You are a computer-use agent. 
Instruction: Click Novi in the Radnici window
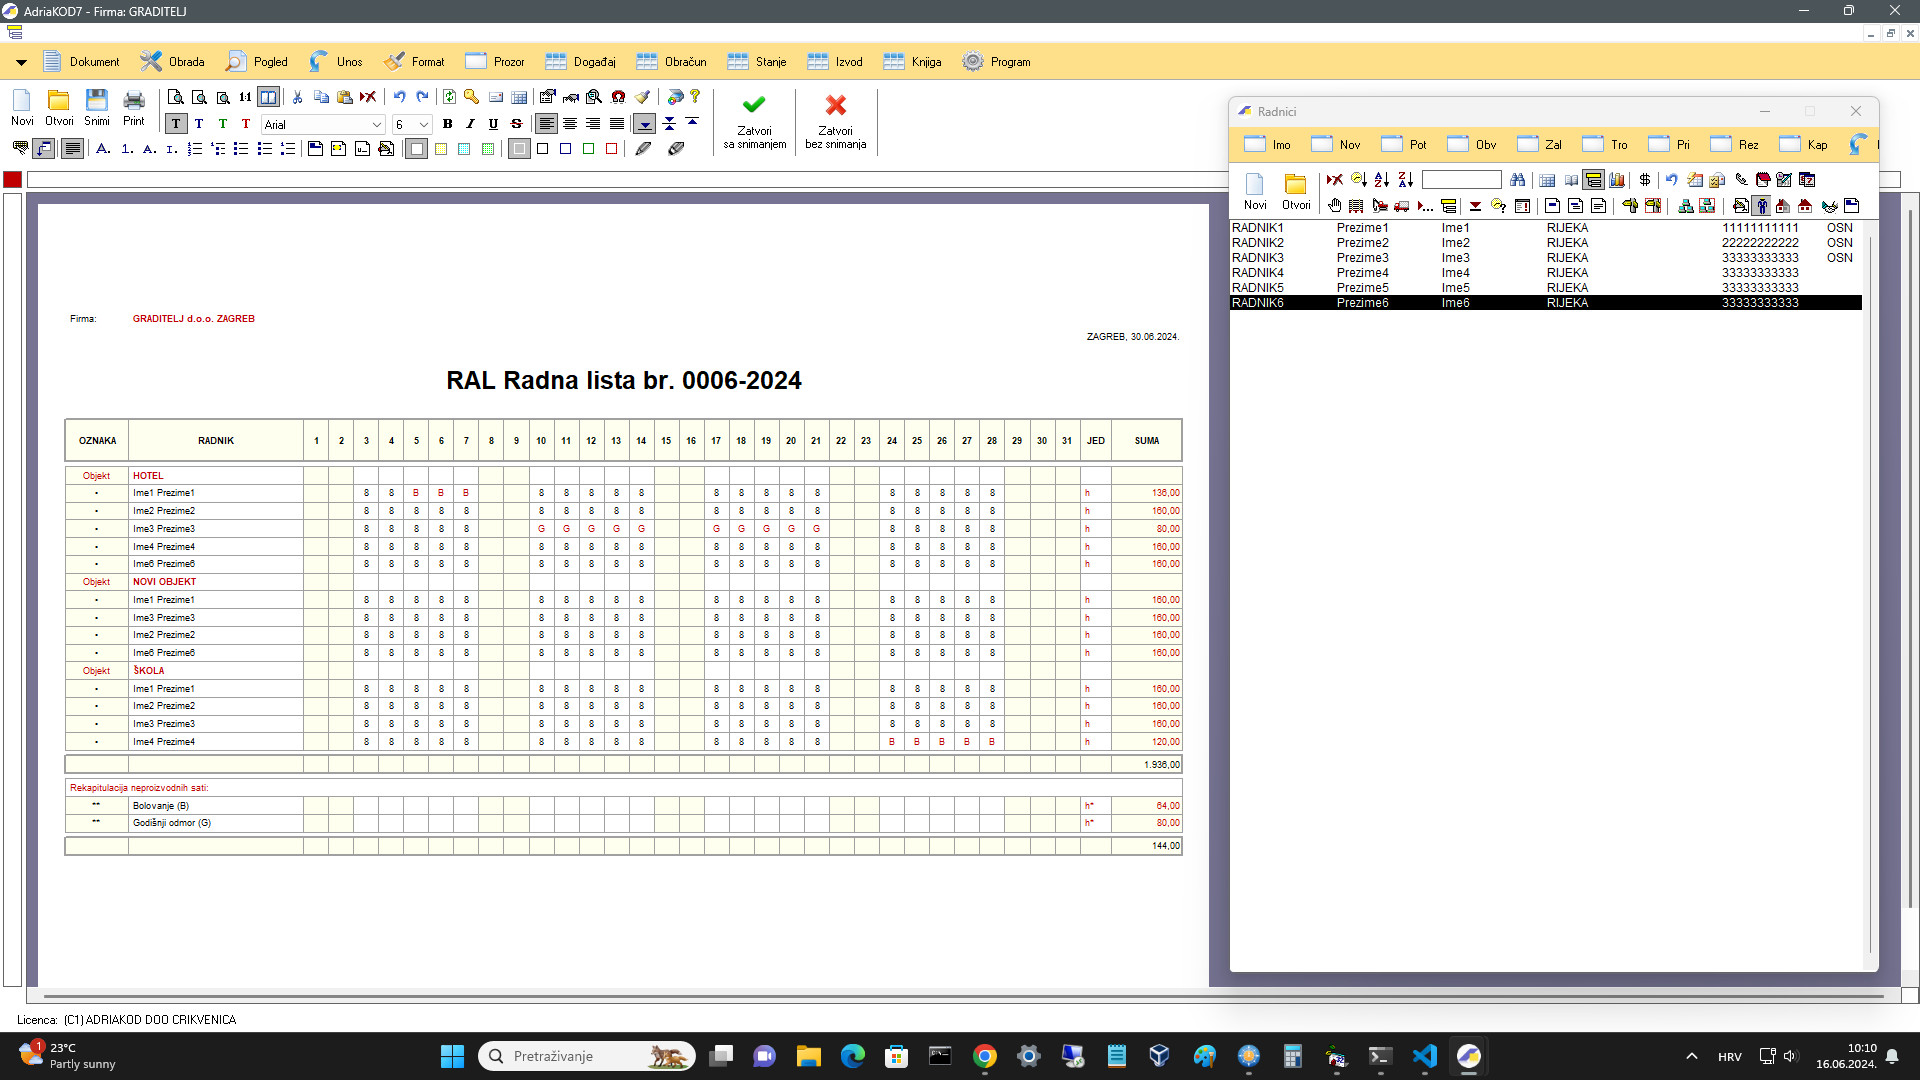(1255, 191)
